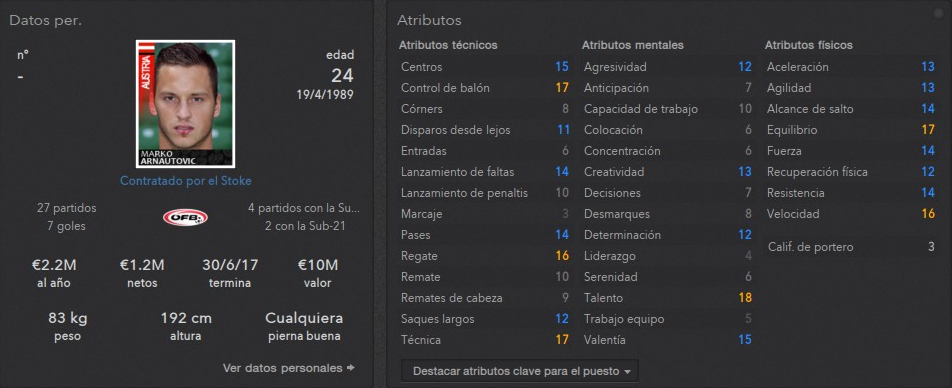952x388 pixels.
Task: Click the Datos per. panel title
Action: [46, 21]
